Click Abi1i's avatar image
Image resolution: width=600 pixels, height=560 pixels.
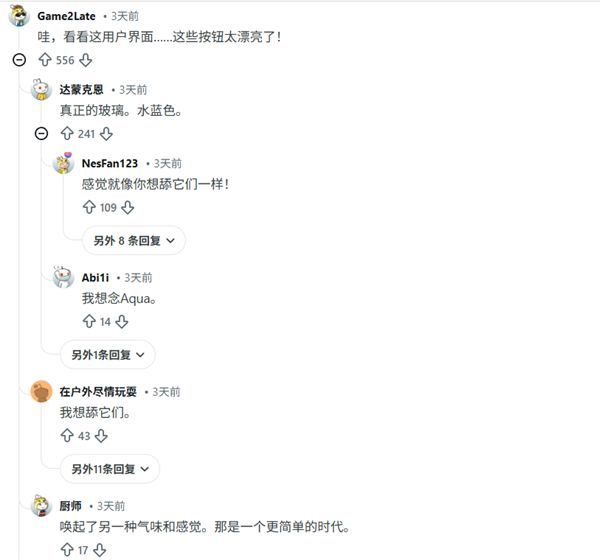[64, 277]
